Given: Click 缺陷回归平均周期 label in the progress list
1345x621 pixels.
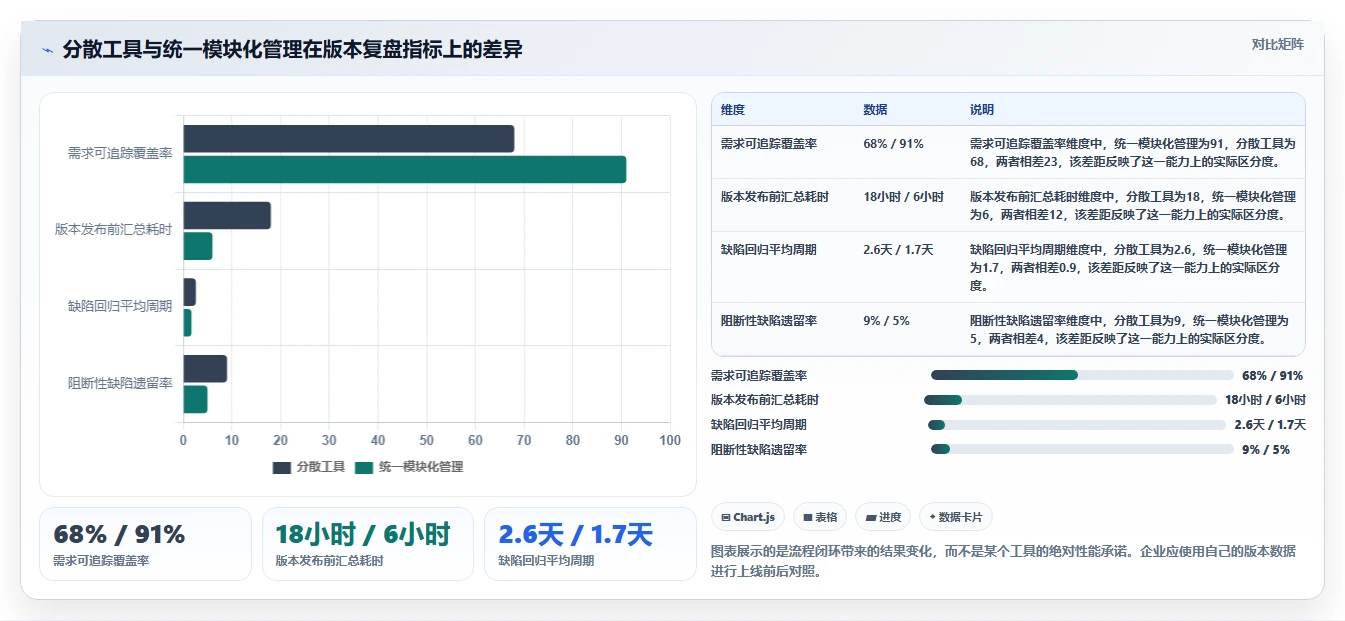Looking at the screenshot, I should pos(759,425).
